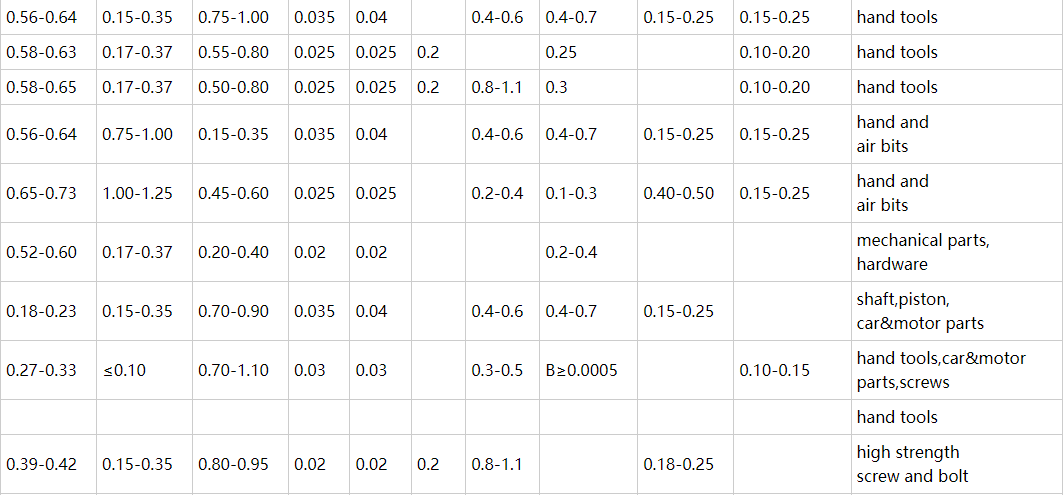This screenshot has height=495, width=1064.
Task: Click the 0.18-0.25 cell
Action: pyautogui.click(x=679, y=464)
